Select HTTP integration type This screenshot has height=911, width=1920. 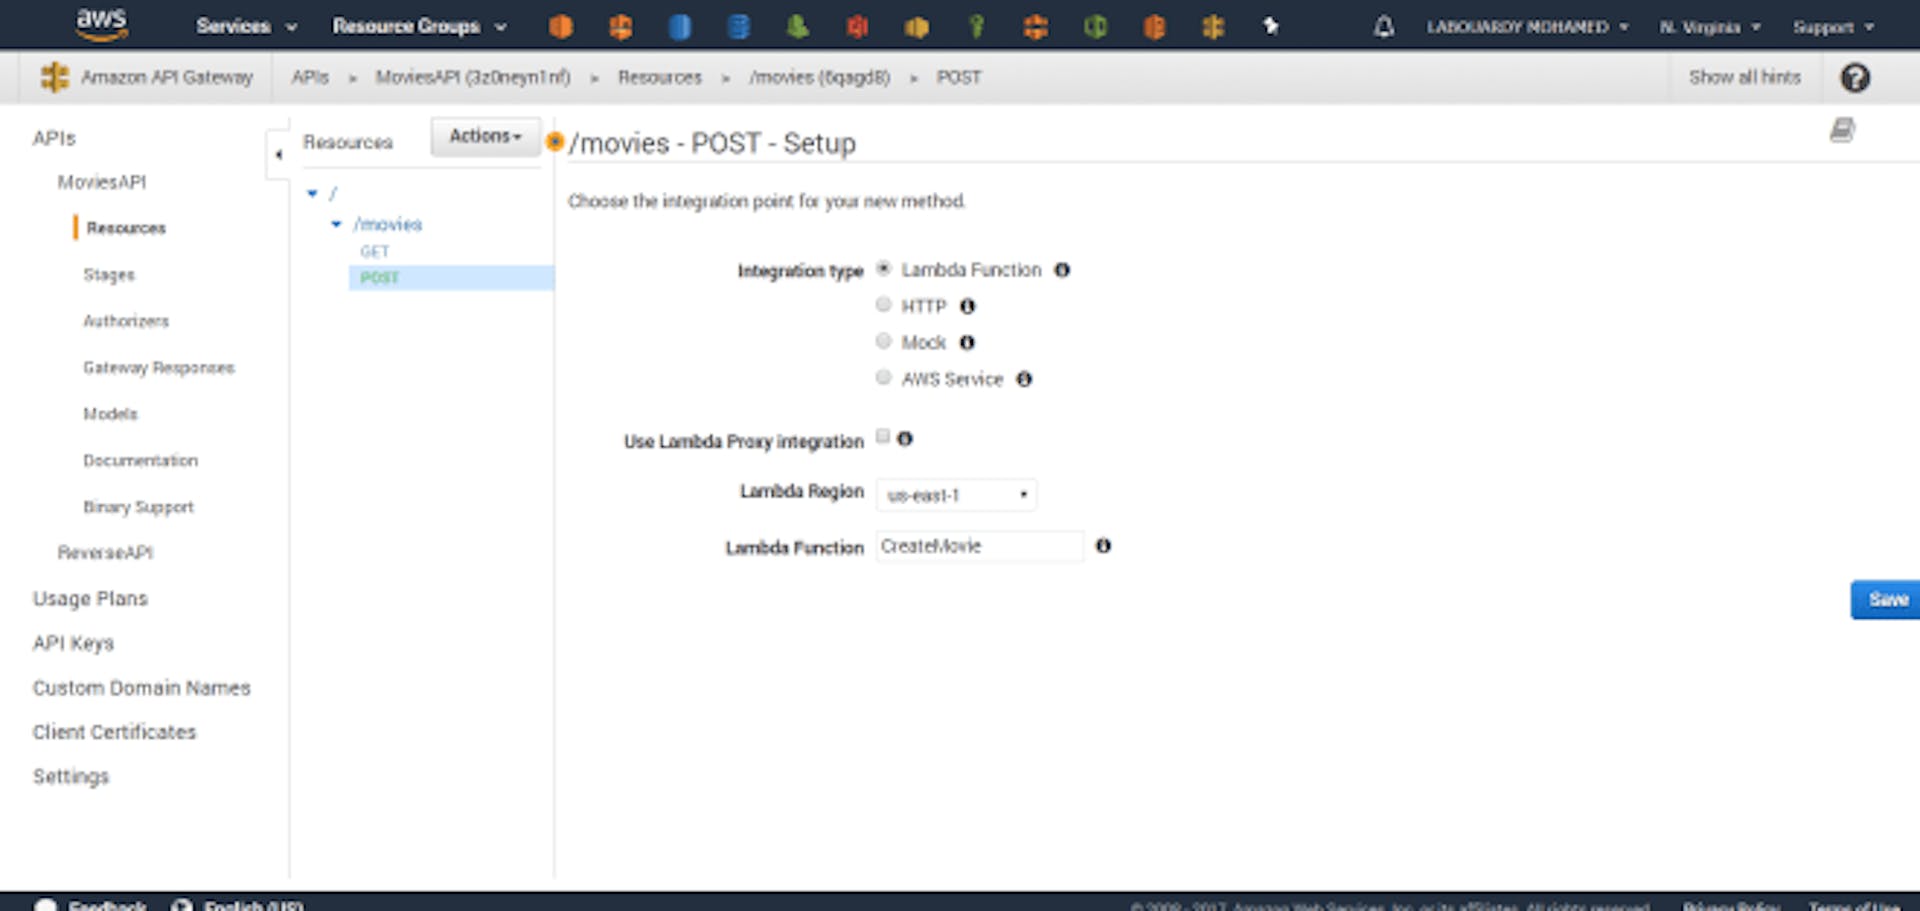click(883, 304)
